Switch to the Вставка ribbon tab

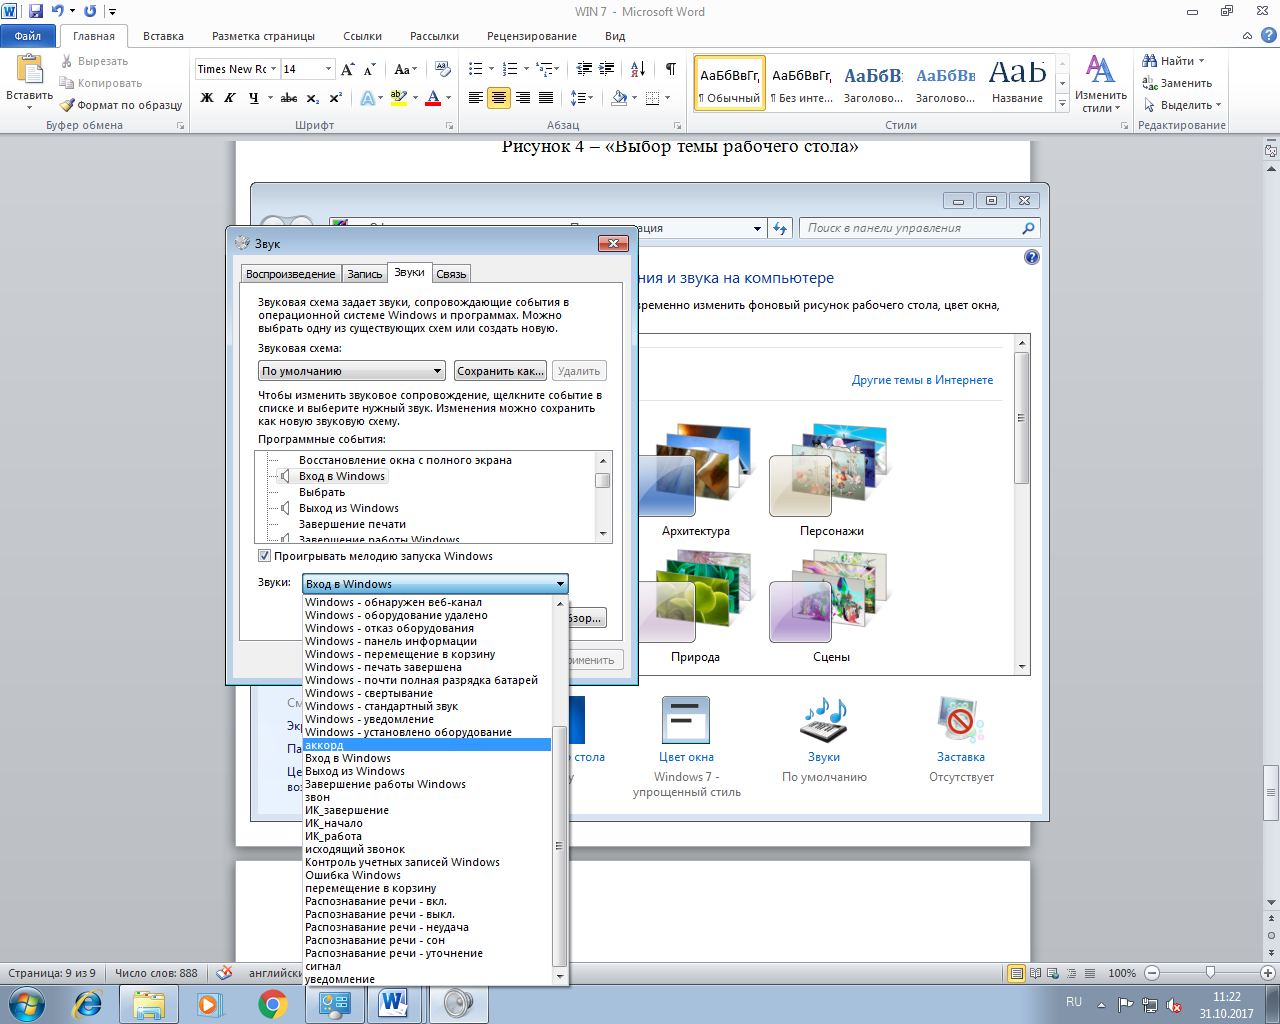click(x=163, y=36)
